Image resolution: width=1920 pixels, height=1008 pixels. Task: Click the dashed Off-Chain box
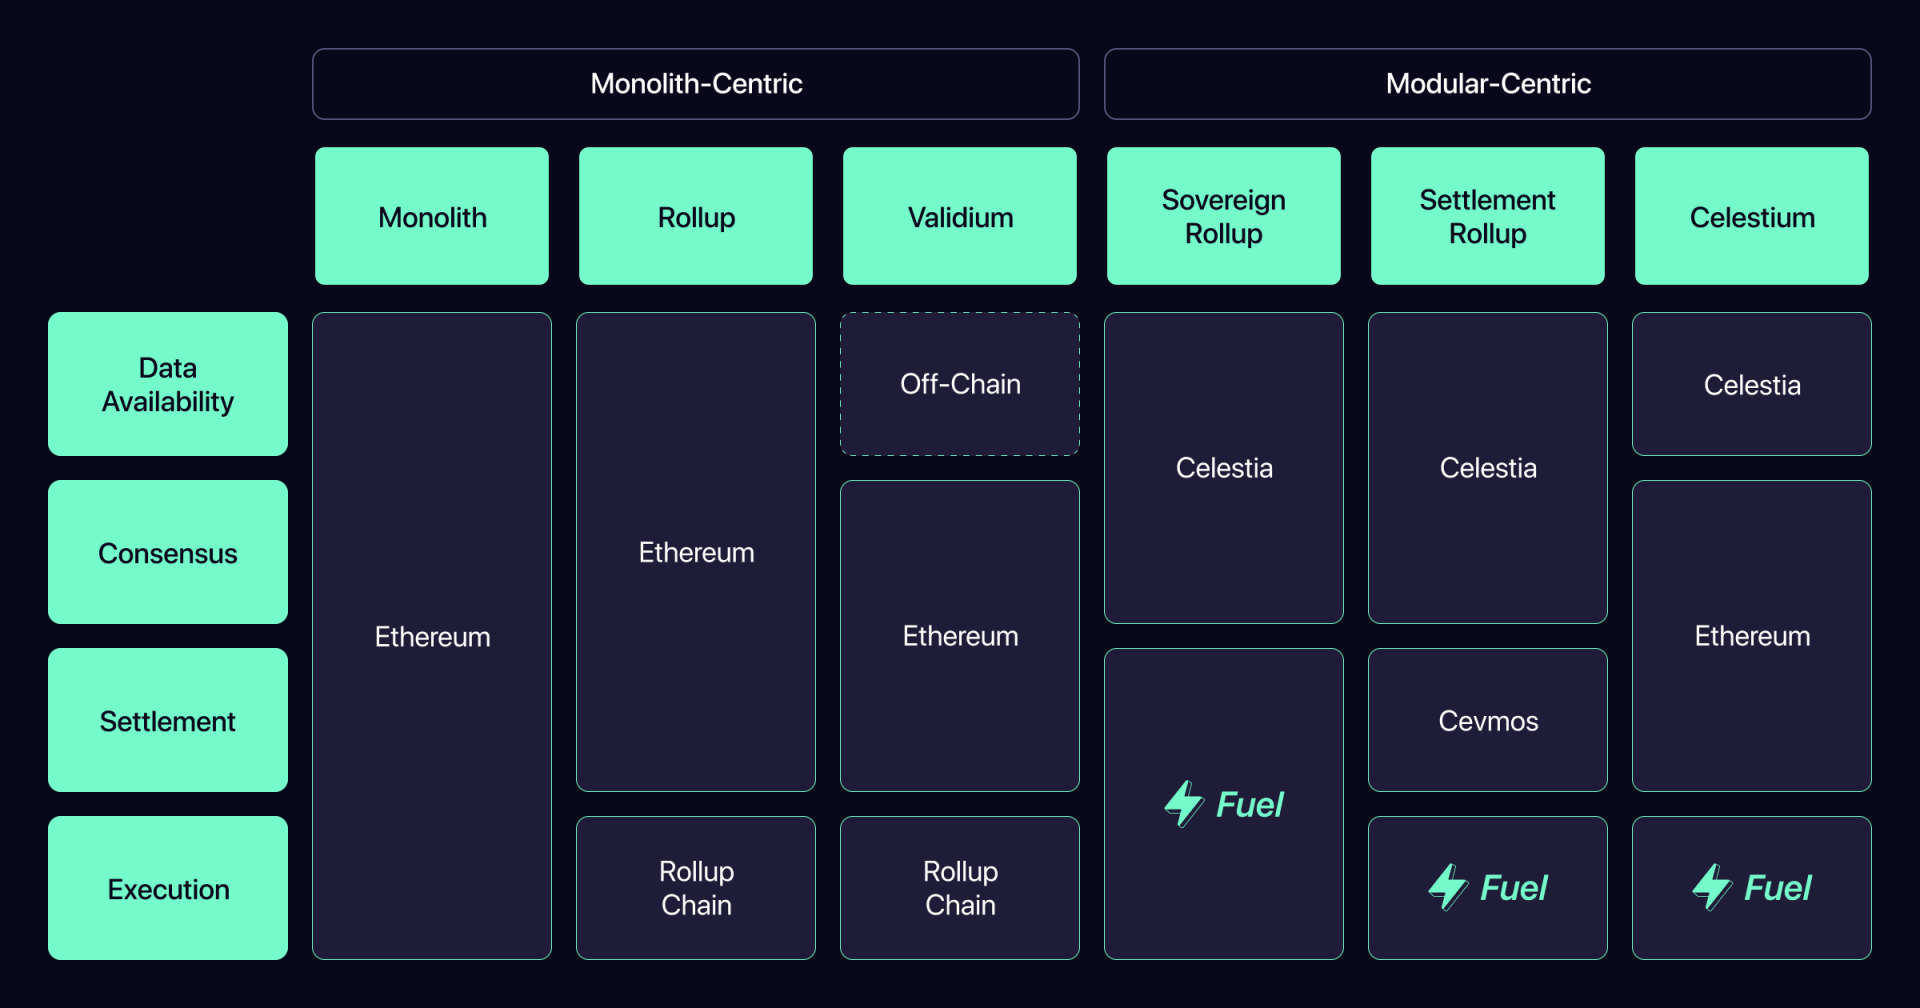coord(960,384)
